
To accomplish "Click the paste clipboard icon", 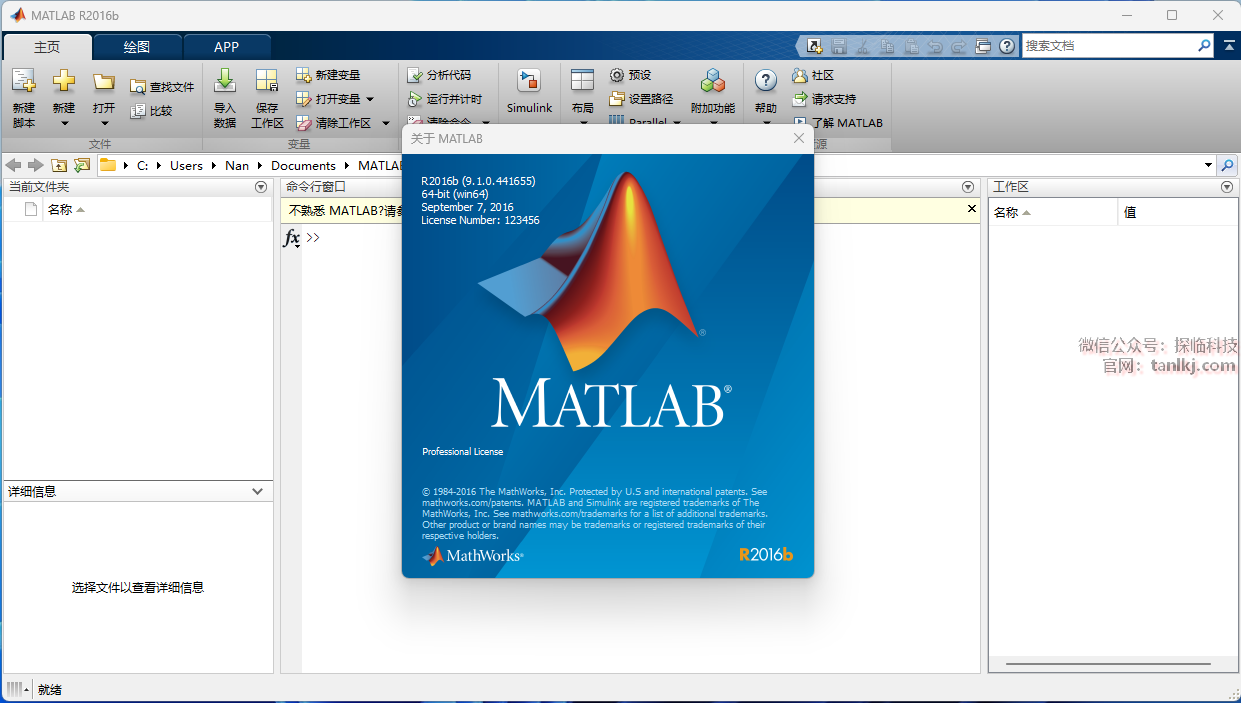I will [911, 46].
